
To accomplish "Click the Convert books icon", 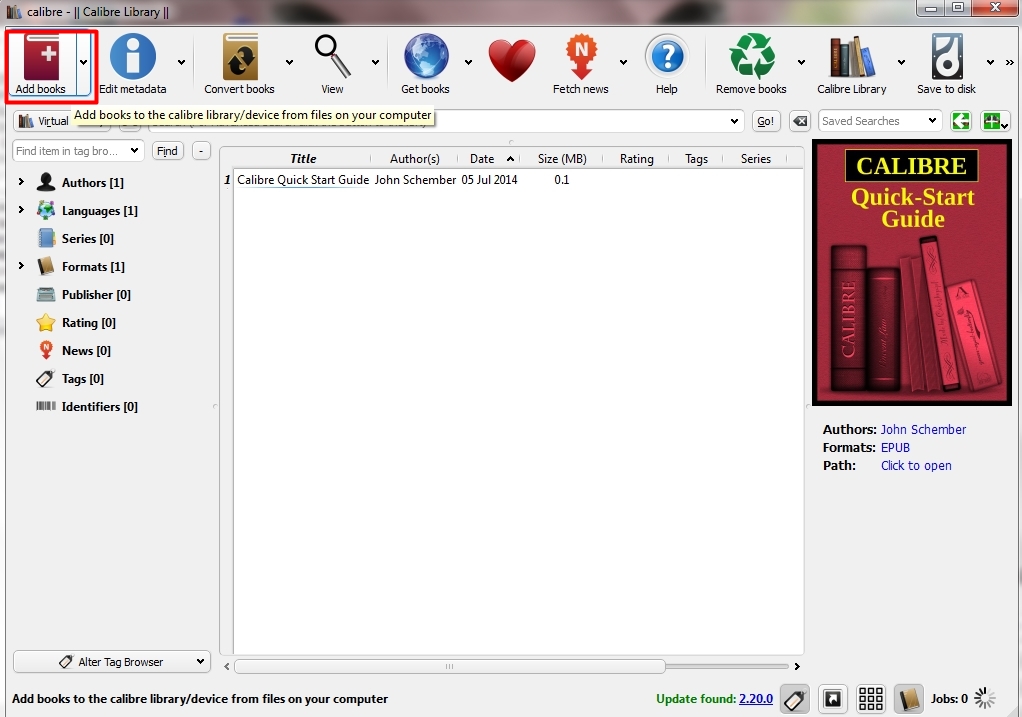I will [239, 62].
